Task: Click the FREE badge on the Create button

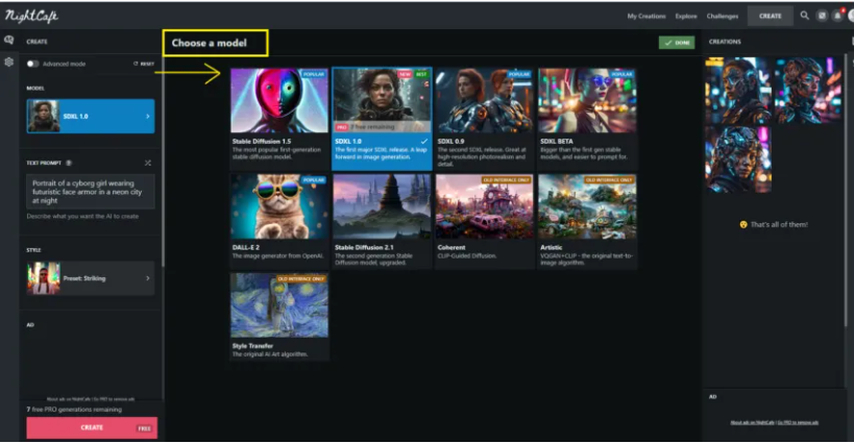Action: coord(144,428)
